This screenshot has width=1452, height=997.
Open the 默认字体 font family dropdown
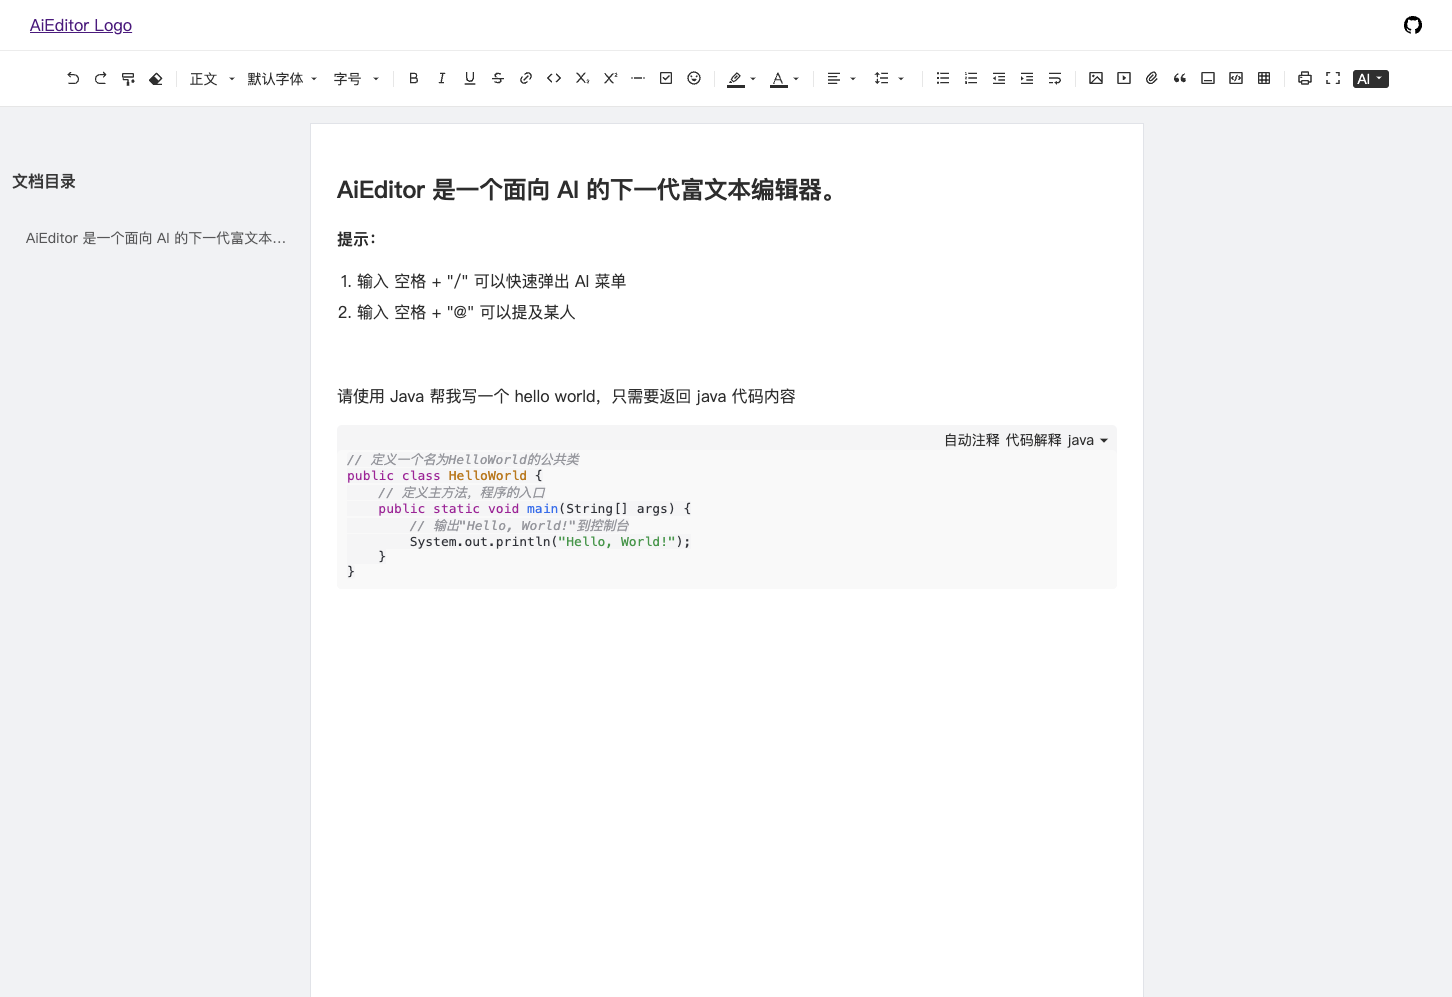[281, 78]
